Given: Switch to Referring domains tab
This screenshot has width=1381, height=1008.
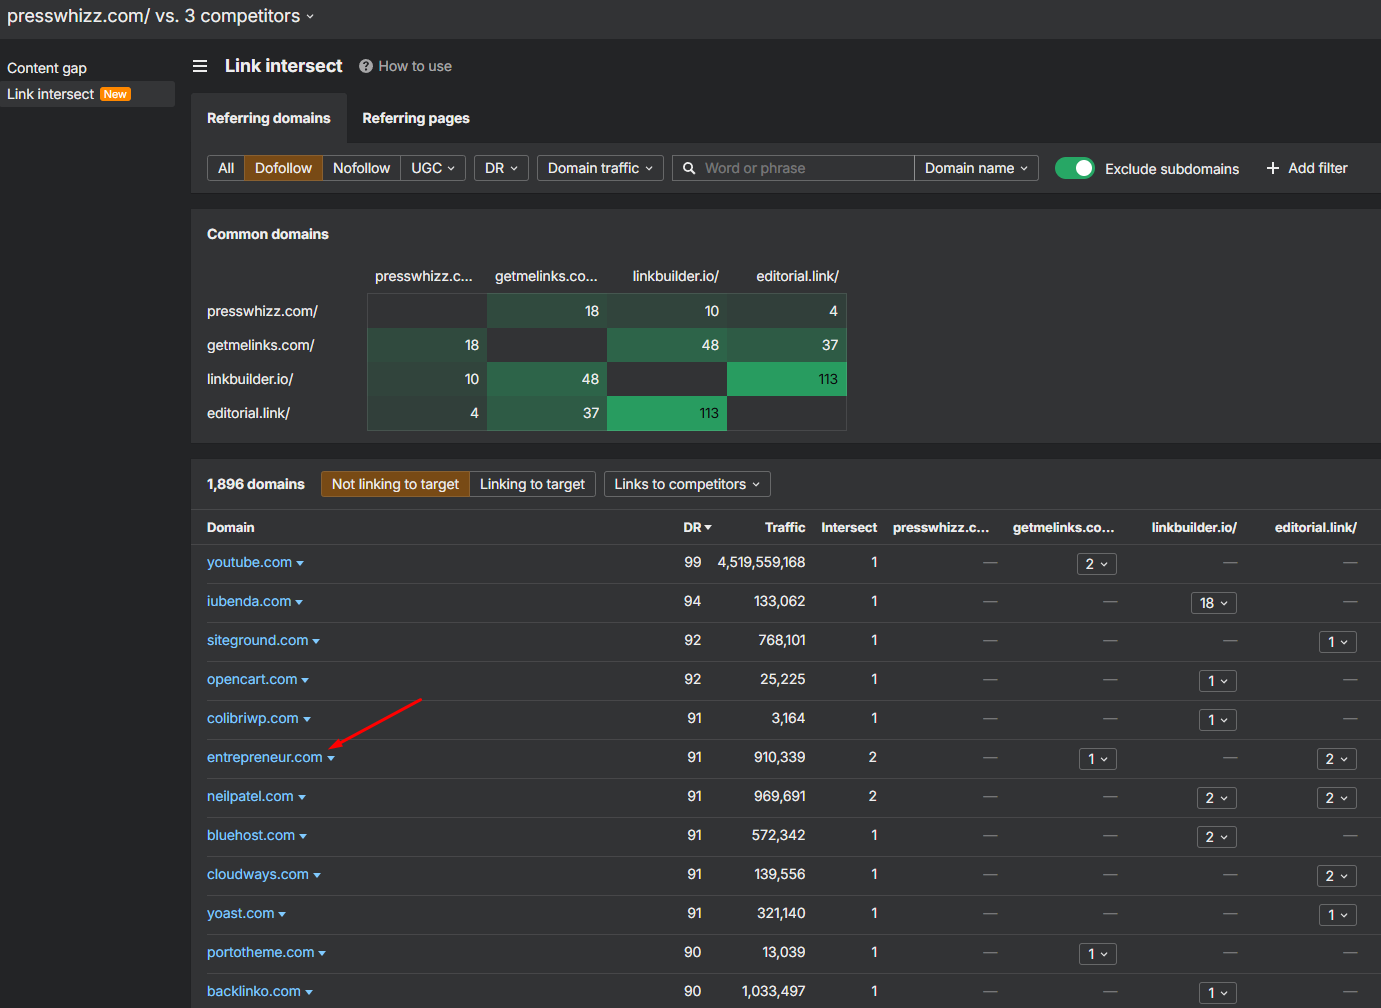Looking at the screenshot, I should pos(269,118).
